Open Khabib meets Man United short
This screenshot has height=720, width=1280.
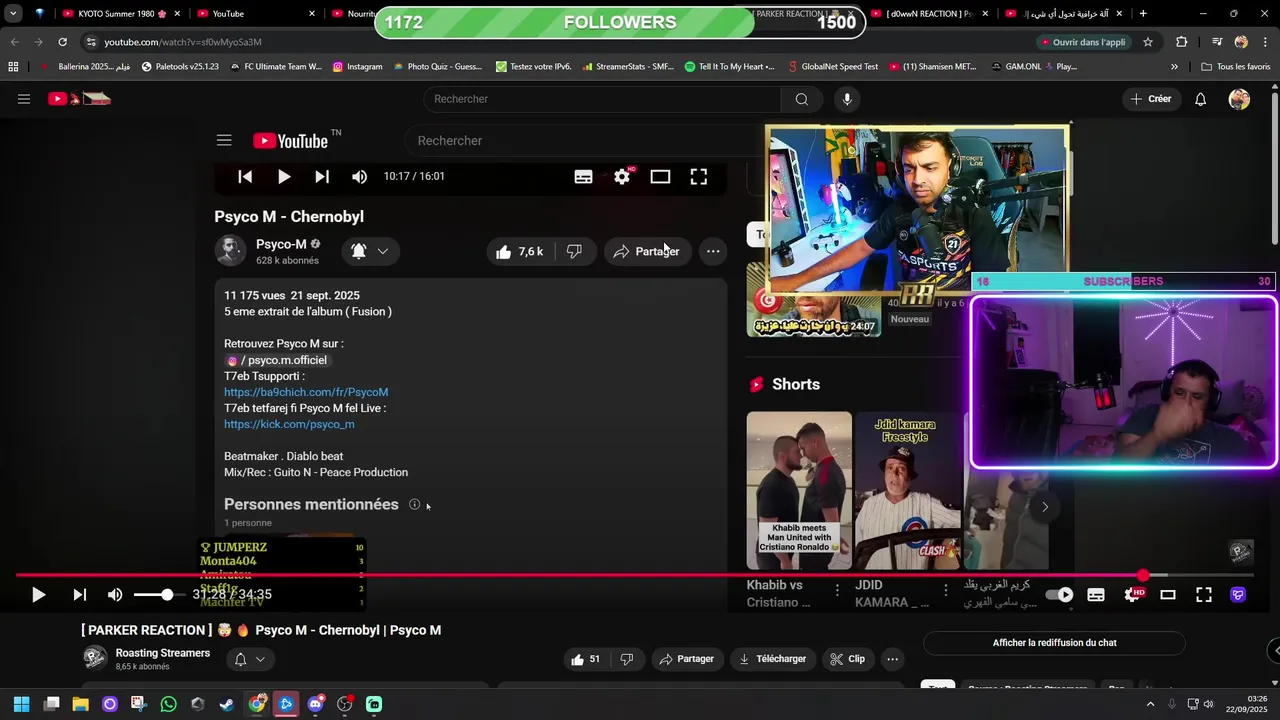click(x=799, y=490)
